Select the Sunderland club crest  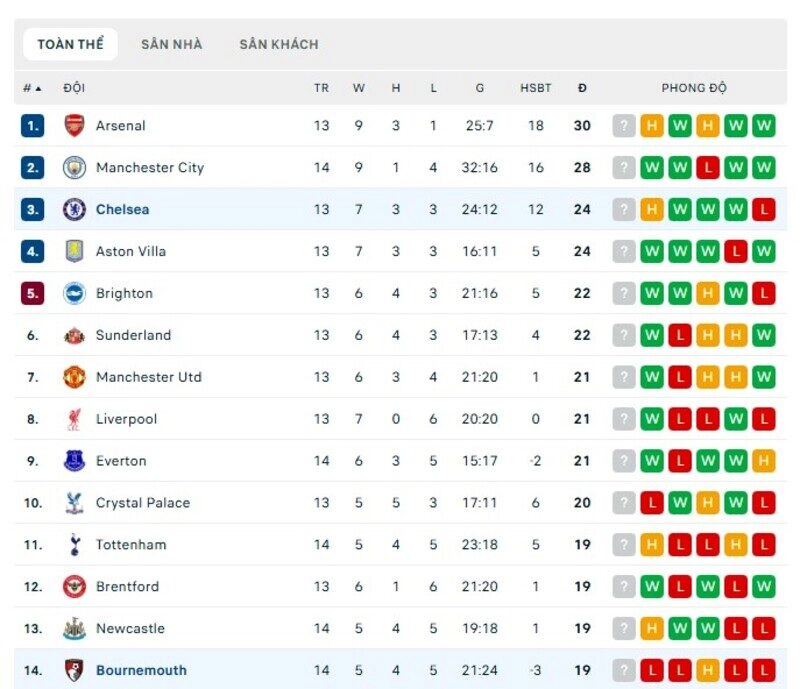pos(72,335)
